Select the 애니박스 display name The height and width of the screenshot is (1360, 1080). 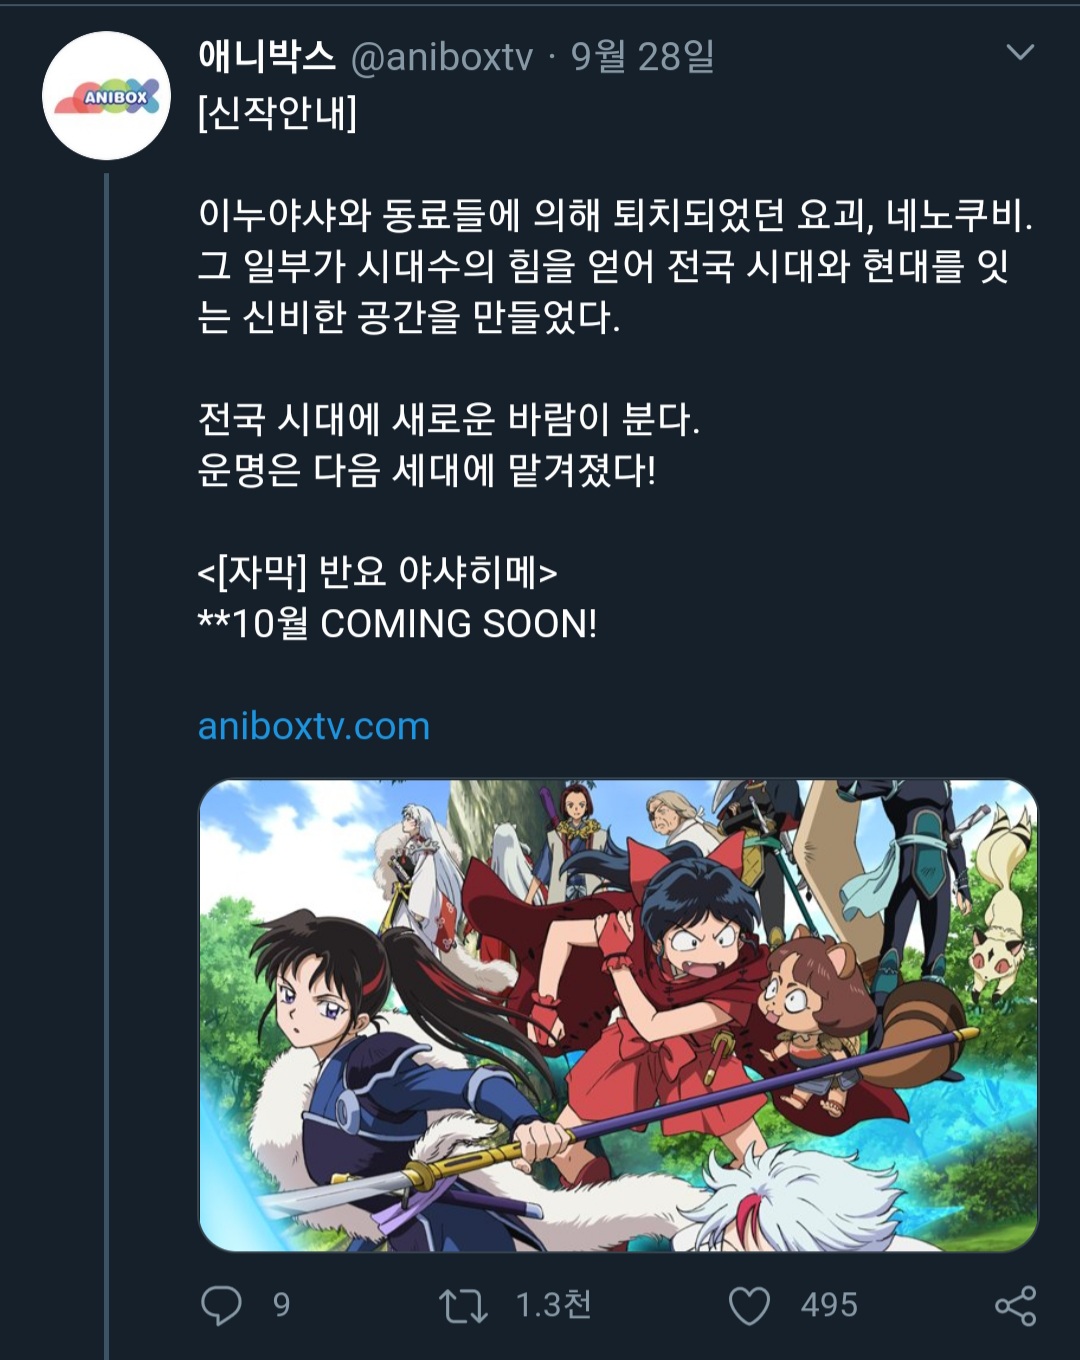[267, 56]
